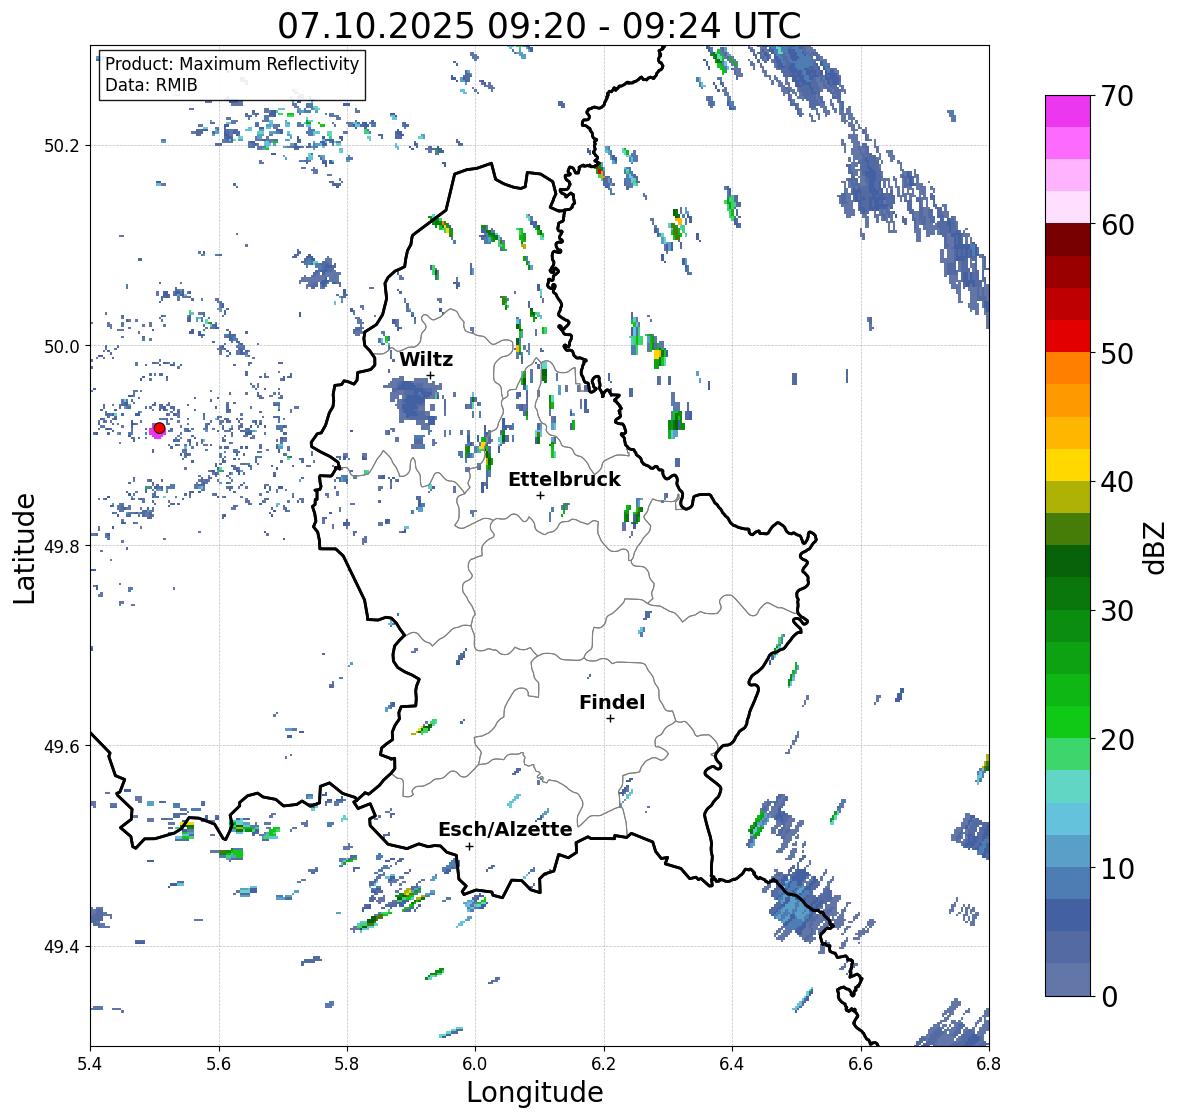Click the blue echo patch south of Wiltz
The height and width of the screenshot is (1117, 1179).
413,402
